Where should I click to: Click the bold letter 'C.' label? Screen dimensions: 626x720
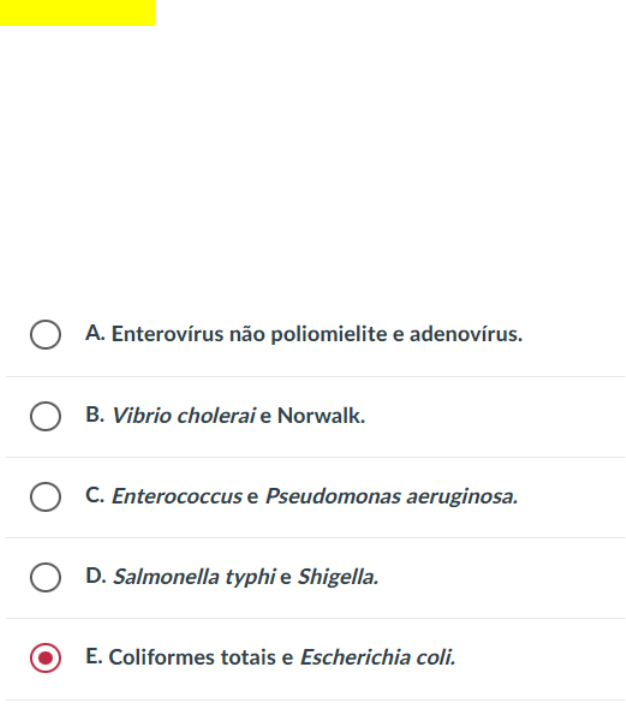[x=96, y=496]
